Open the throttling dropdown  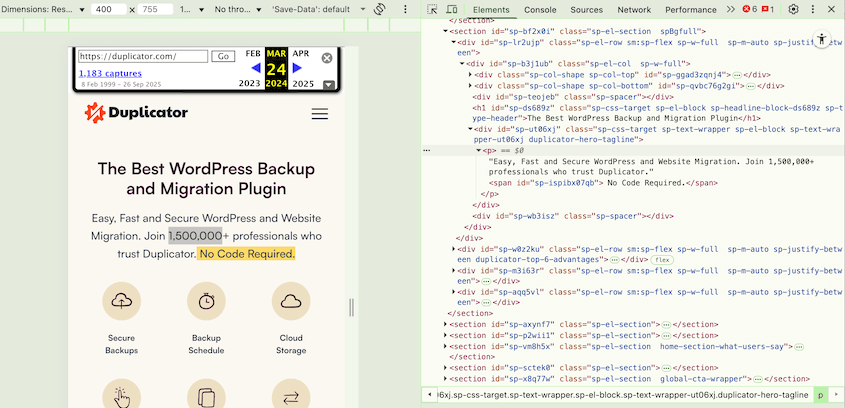237,9
